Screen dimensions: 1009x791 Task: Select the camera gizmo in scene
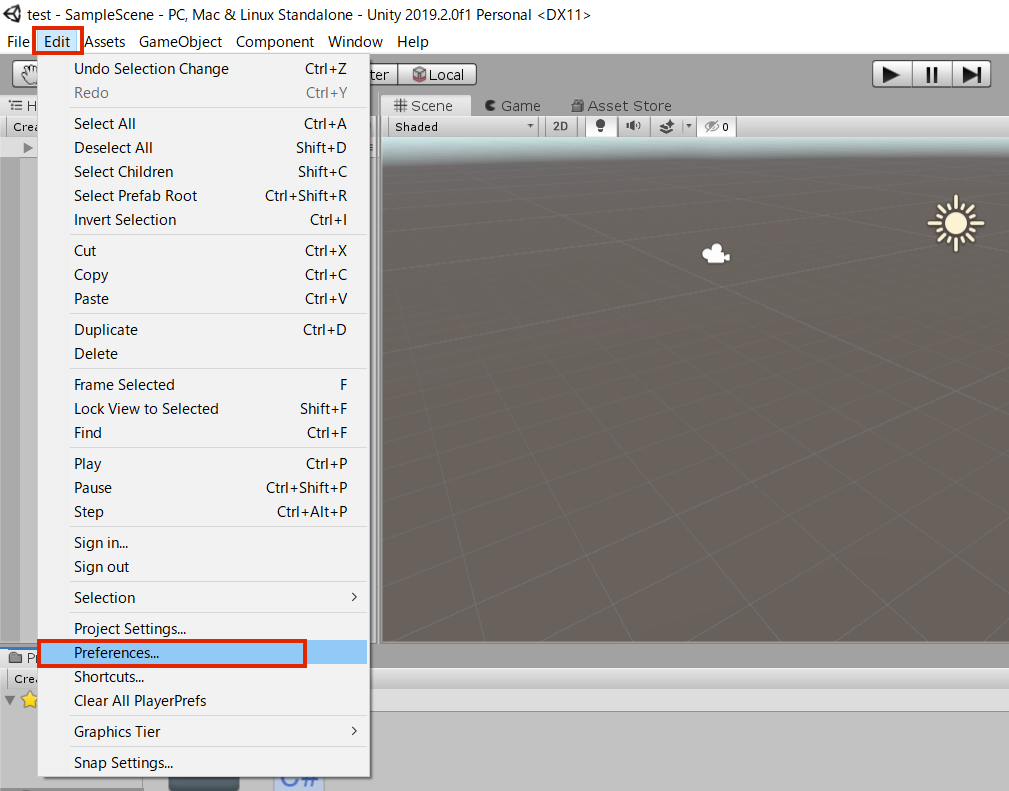[x=715, y=255]
